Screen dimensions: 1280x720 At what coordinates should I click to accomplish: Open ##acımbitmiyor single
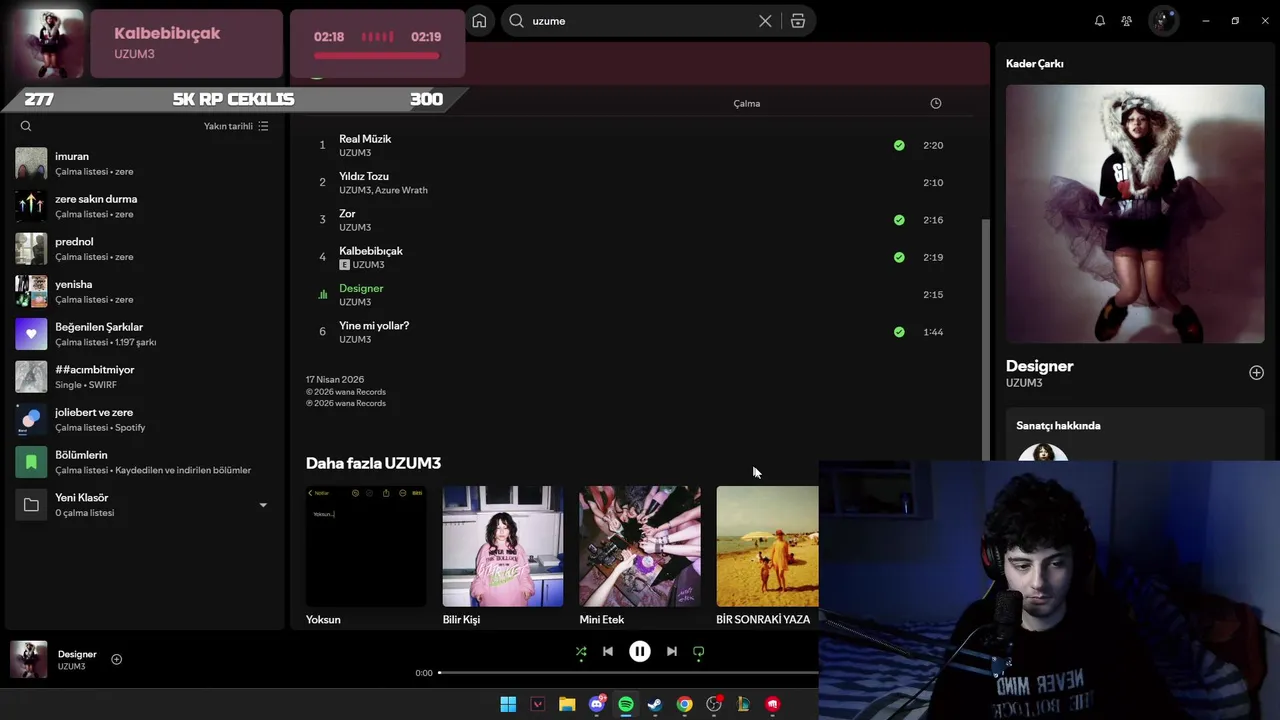(x=144, y=377)
